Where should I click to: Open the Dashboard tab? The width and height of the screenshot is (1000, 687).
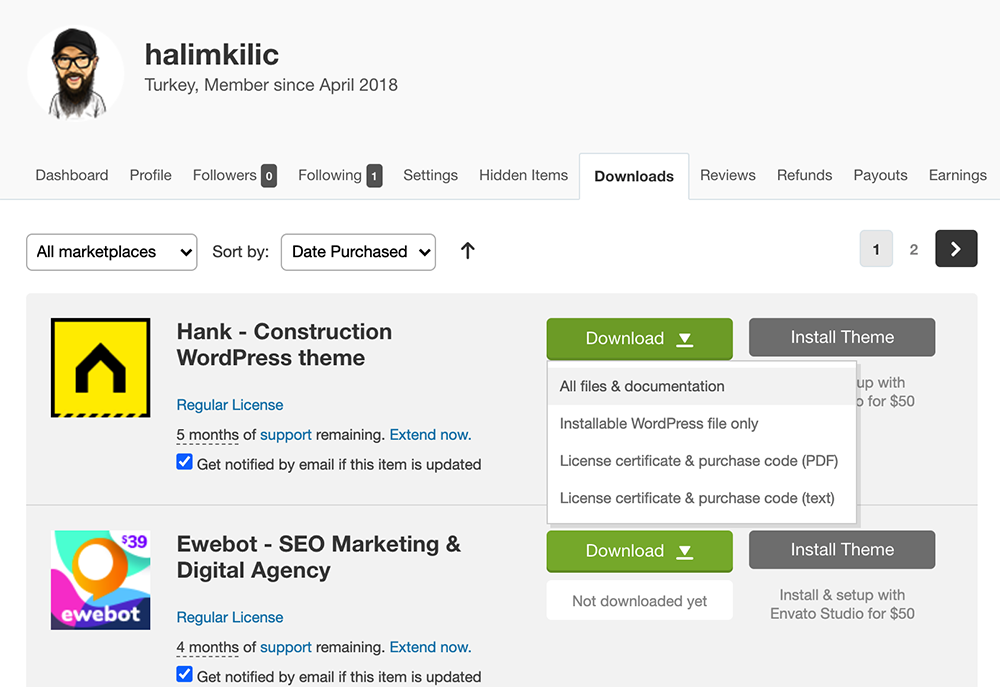(x=72, y=175)
